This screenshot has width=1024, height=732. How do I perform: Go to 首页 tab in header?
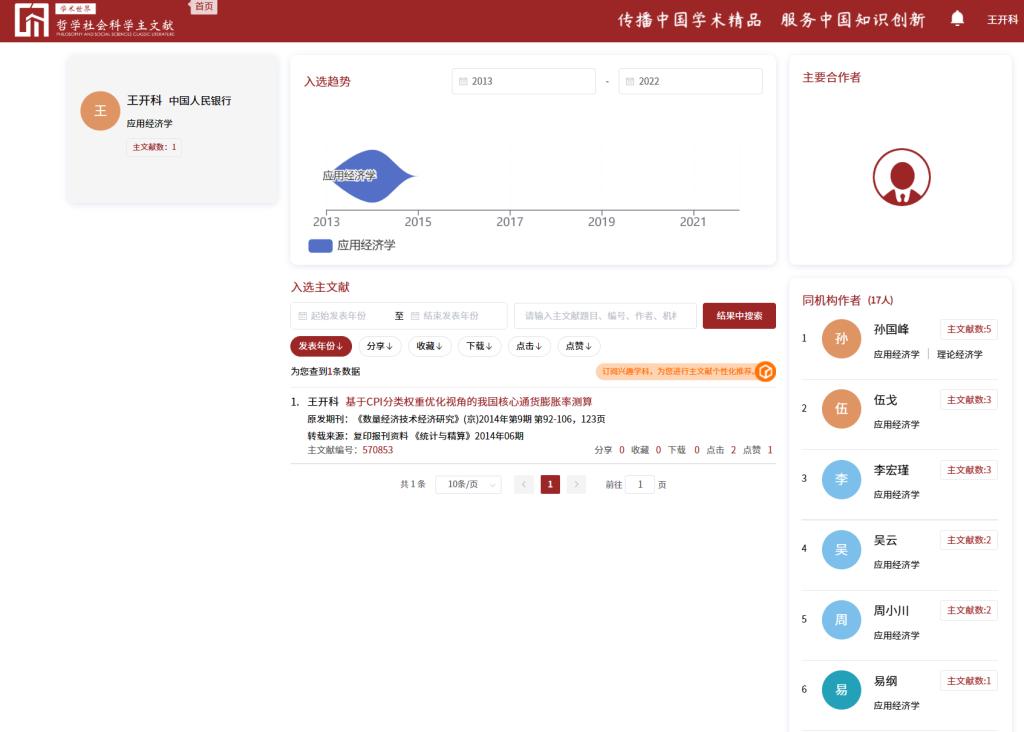[204, 7]
